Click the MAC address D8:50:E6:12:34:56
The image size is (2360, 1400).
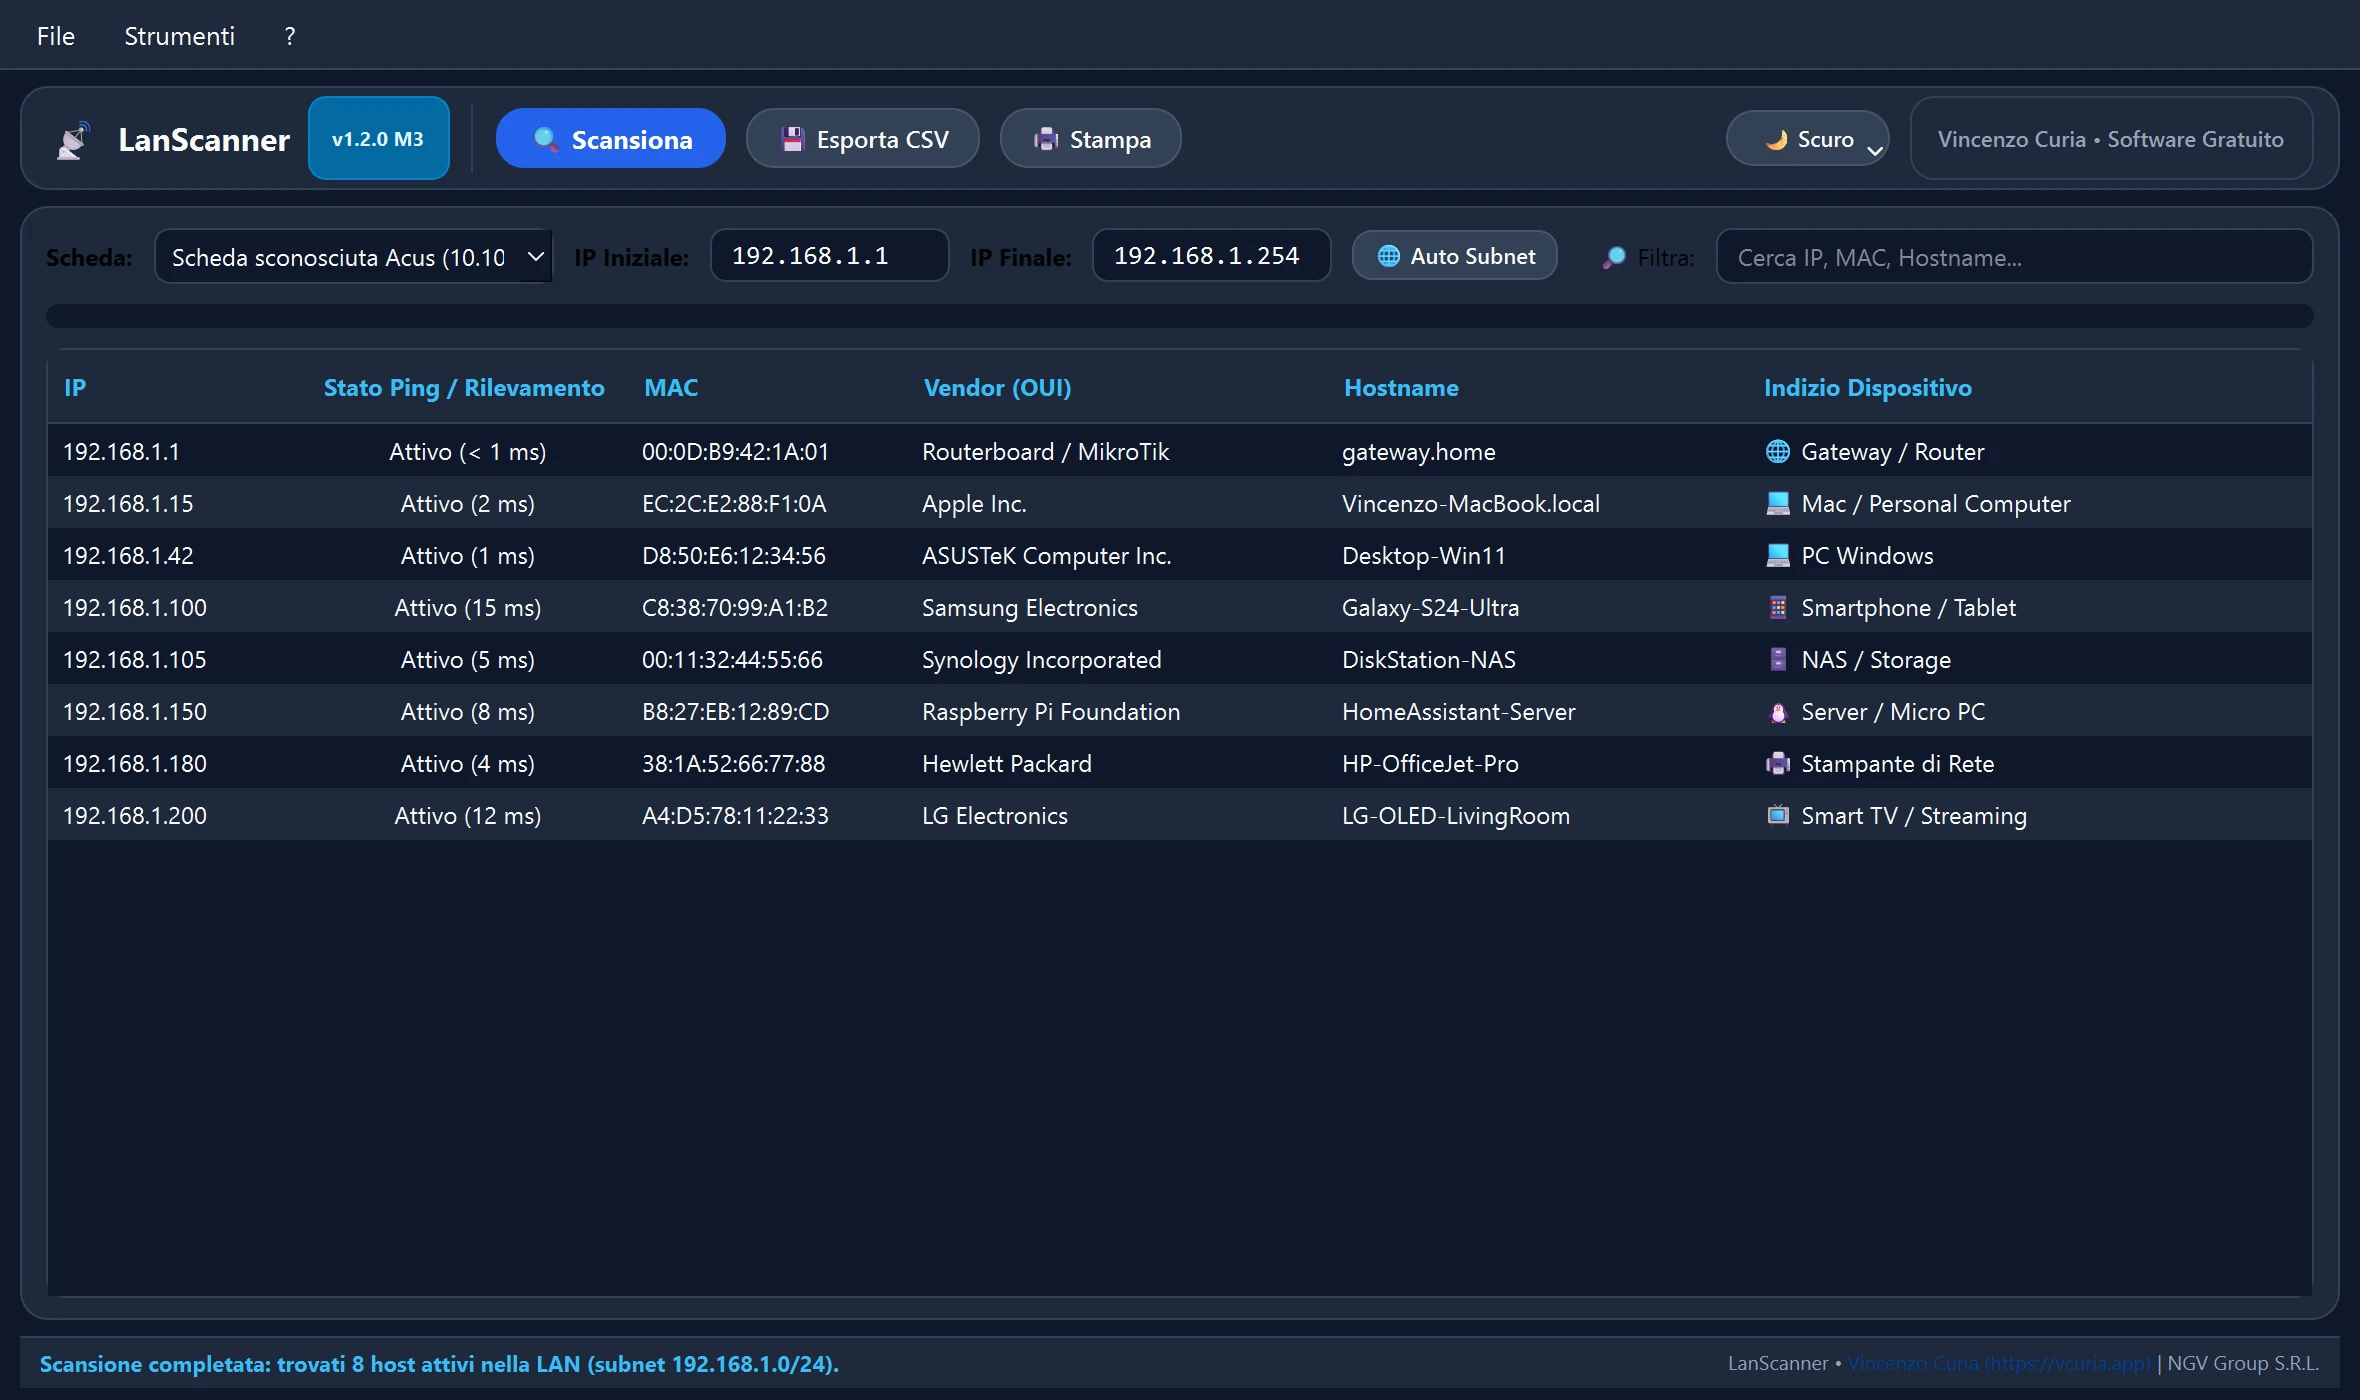click(x=734, y=555)
